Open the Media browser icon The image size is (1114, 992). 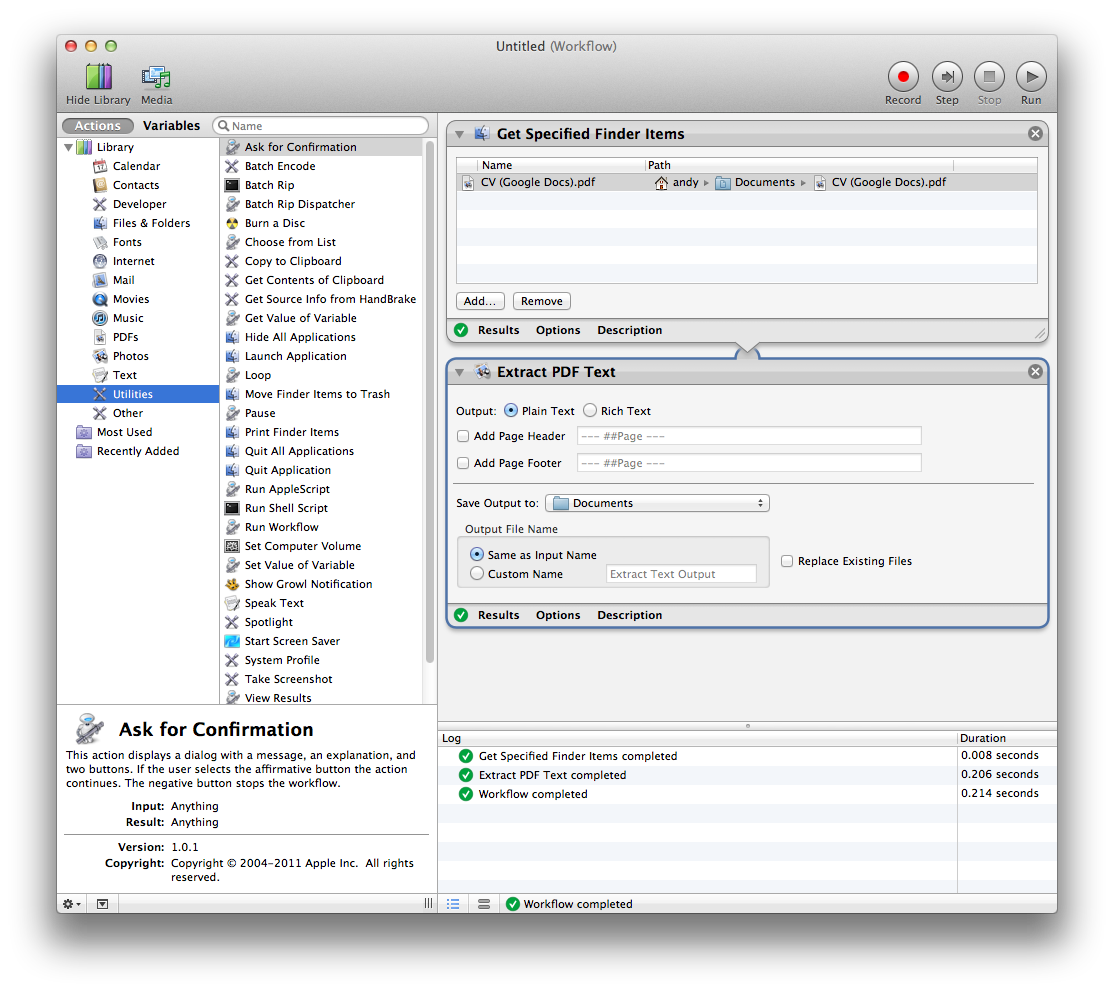(x=156, y=77)
